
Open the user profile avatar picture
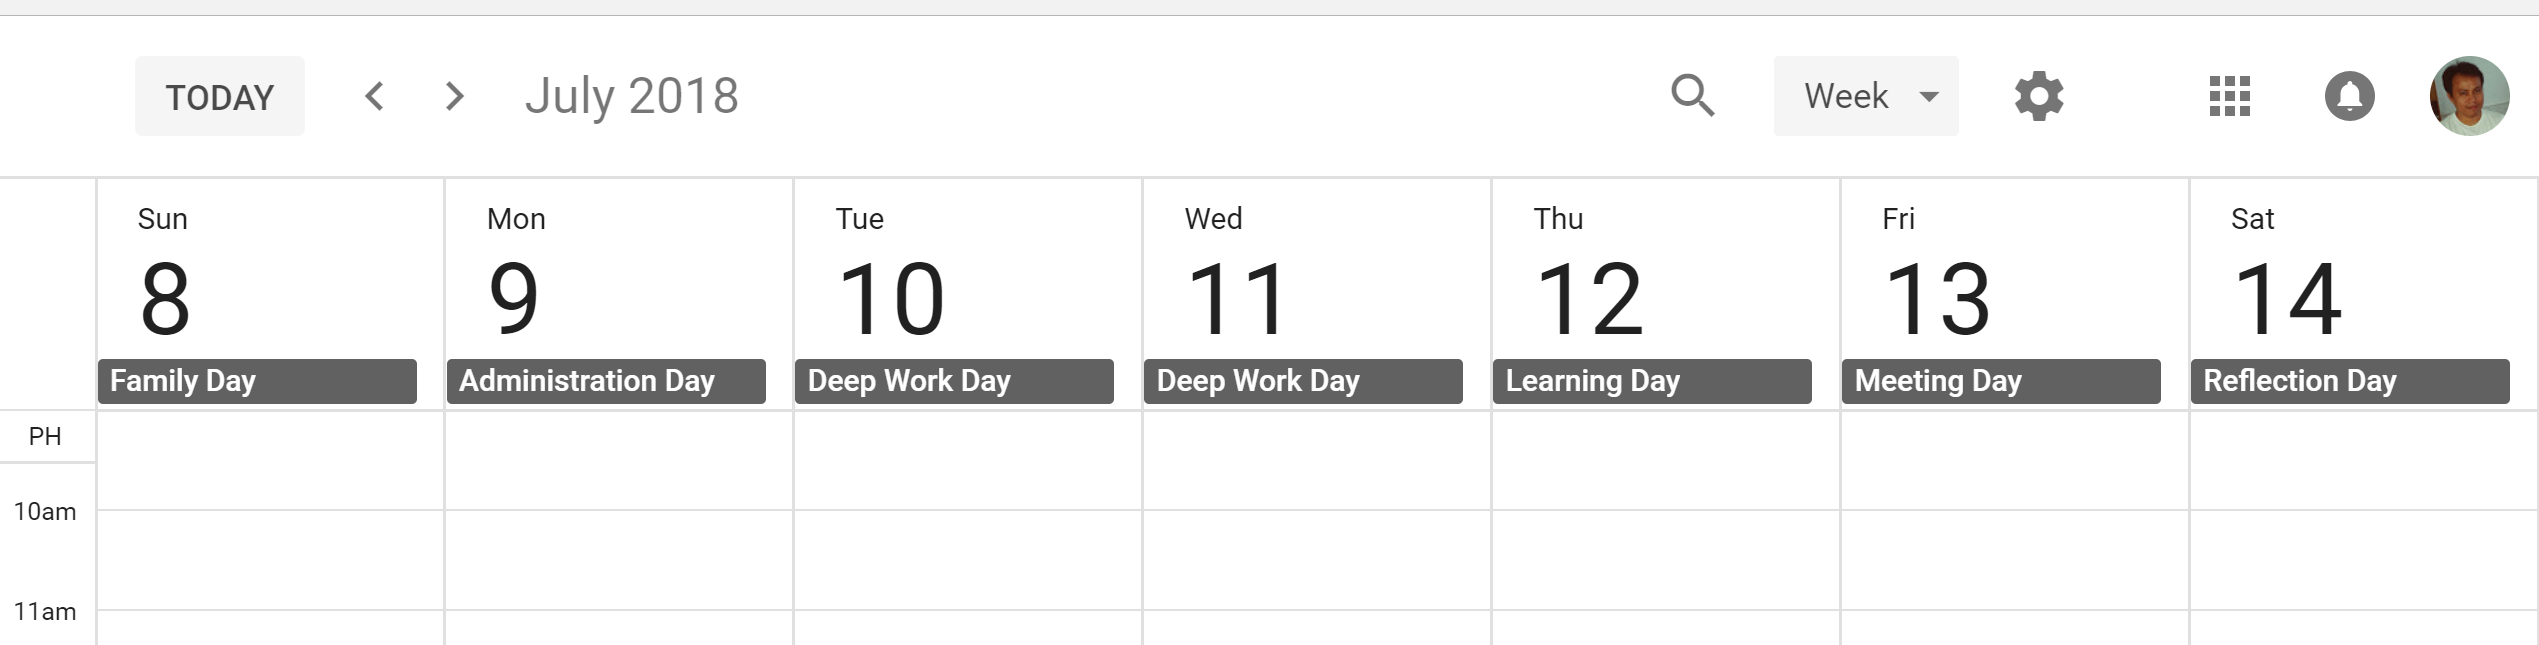click(2469, 96)
